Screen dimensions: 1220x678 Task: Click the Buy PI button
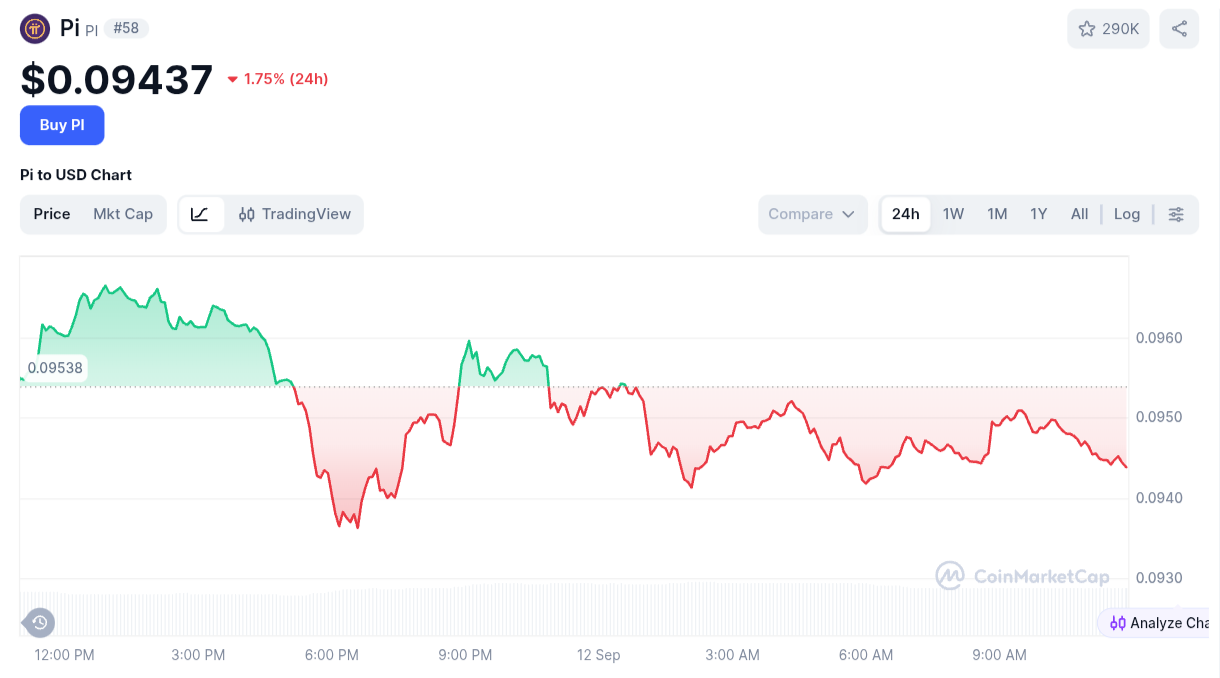[62, 125]
